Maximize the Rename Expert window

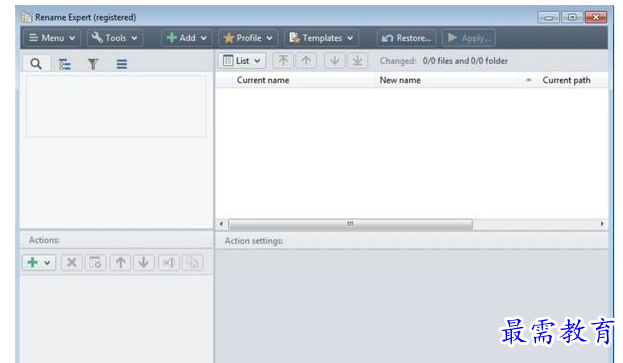click(x=572, y=17)
